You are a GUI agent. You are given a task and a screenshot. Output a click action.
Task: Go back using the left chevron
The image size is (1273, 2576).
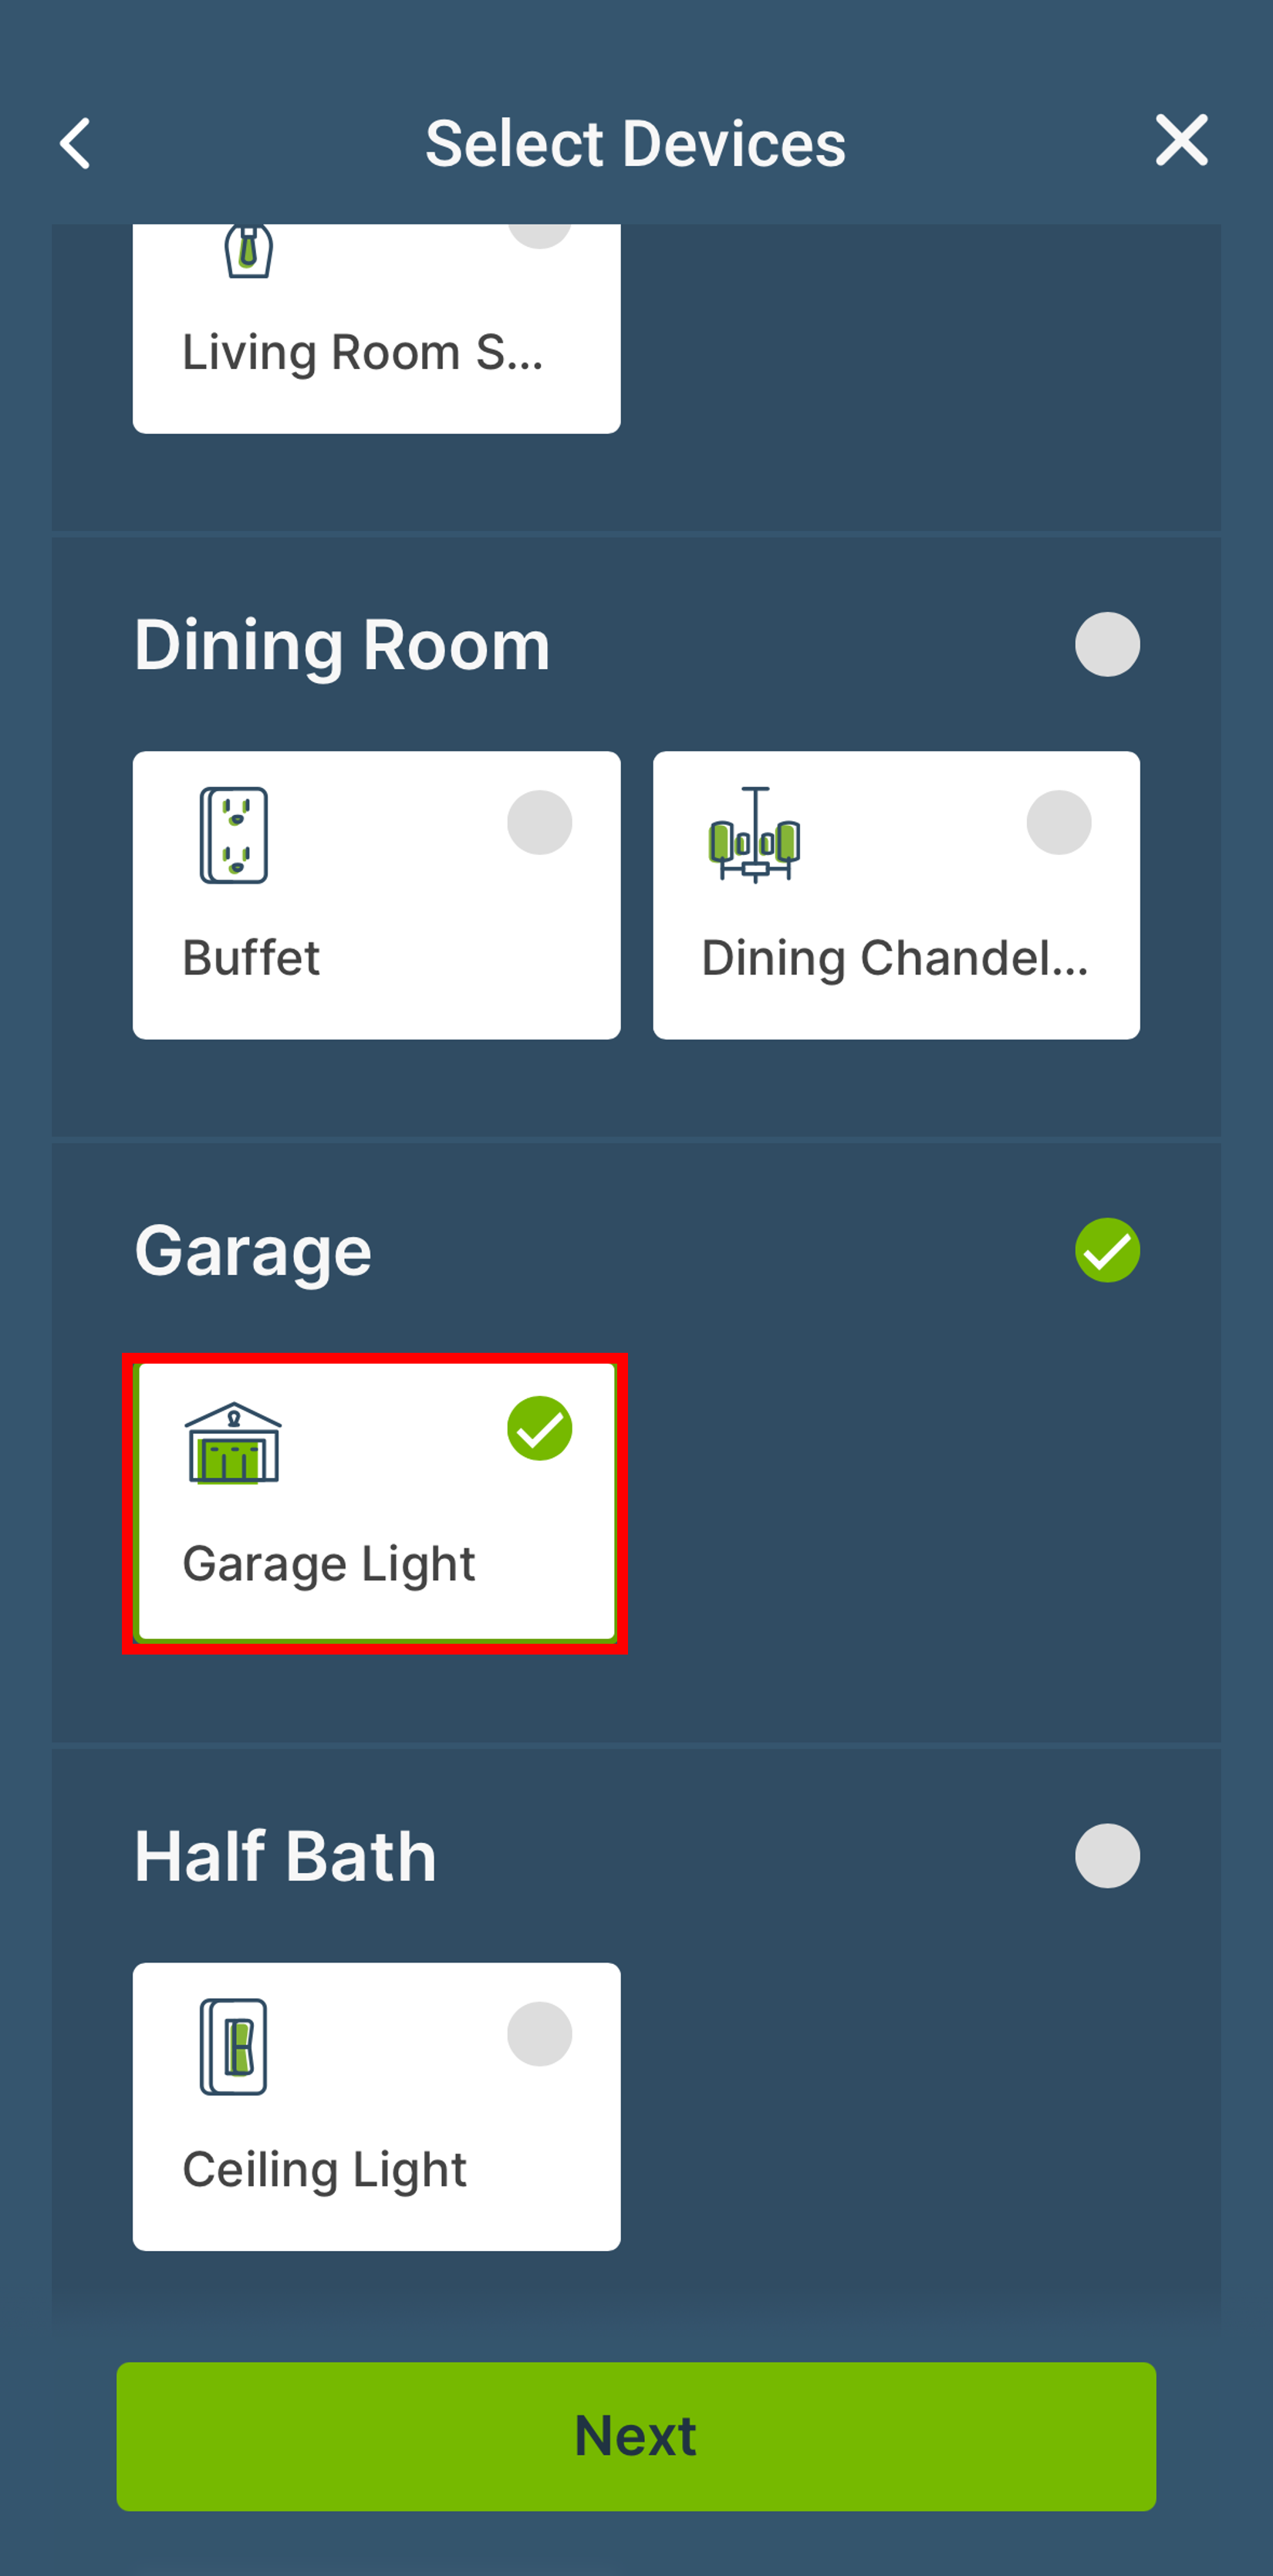(75, 143)
